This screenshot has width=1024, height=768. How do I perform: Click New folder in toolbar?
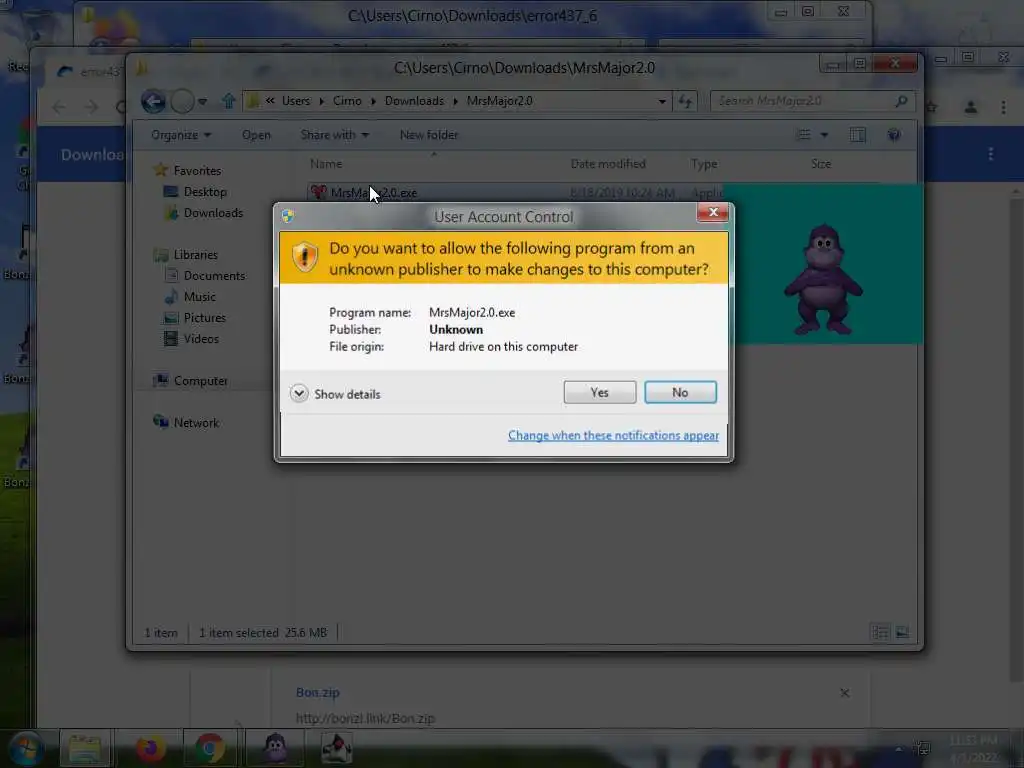click(x=428, y=135)
